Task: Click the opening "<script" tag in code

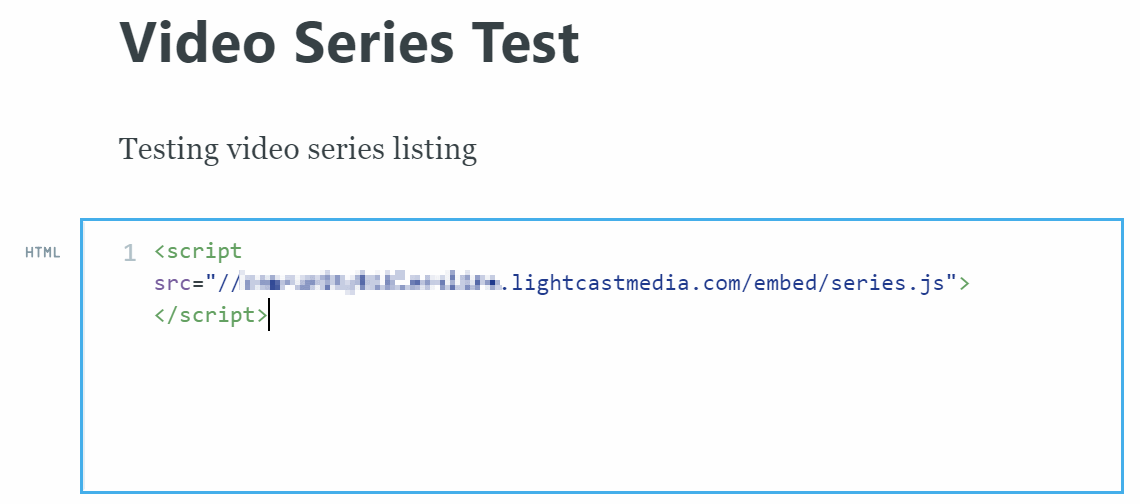Action: (198, 252)
